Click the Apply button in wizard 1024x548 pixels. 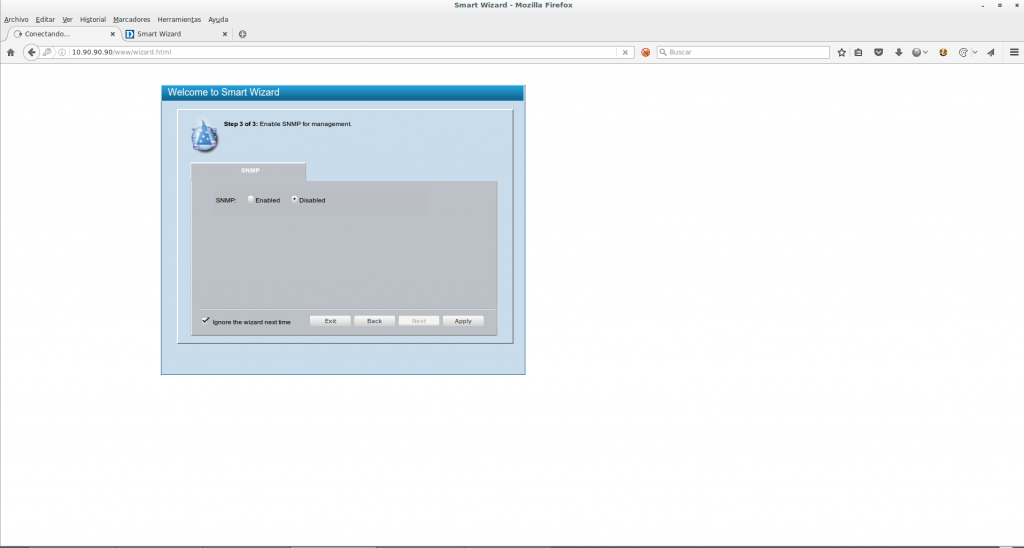[x=463, y=321]
